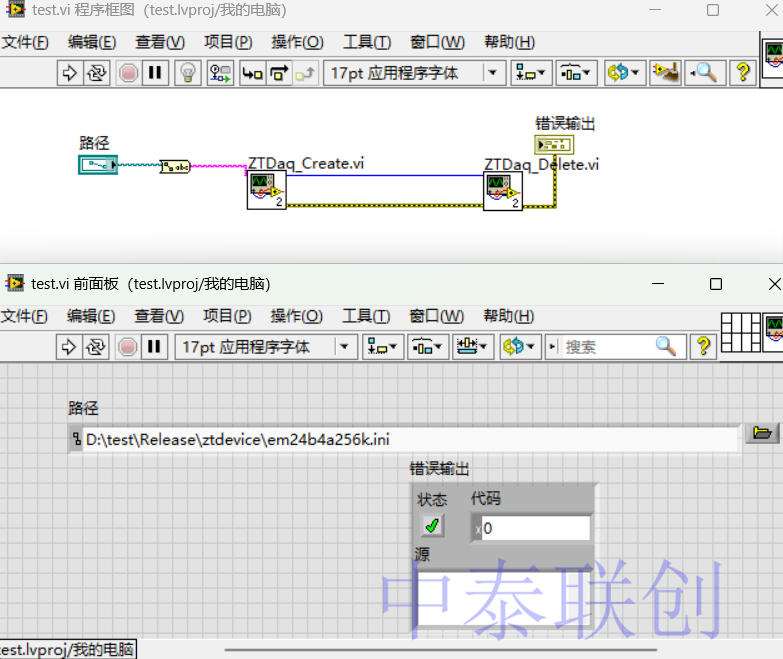The height and width of the screenshot is (659, 783).
Task: Click the ZTDaq_Create.vi label
Action: 306,163
